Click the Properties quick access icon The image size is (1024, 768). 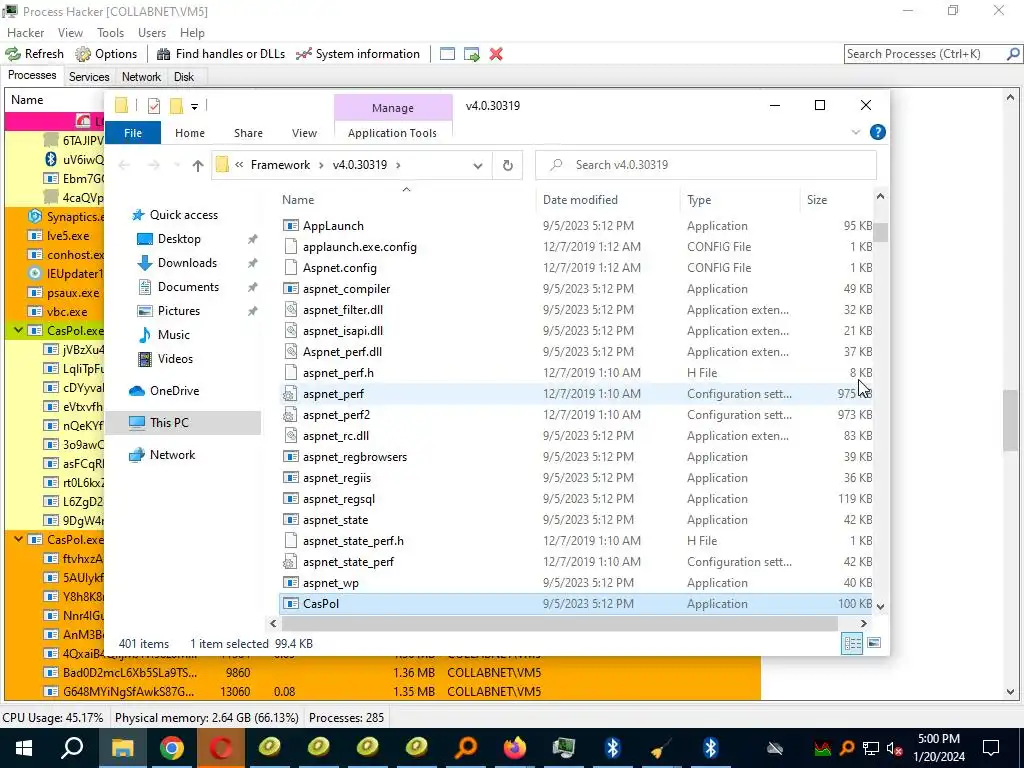click(154, 106)
